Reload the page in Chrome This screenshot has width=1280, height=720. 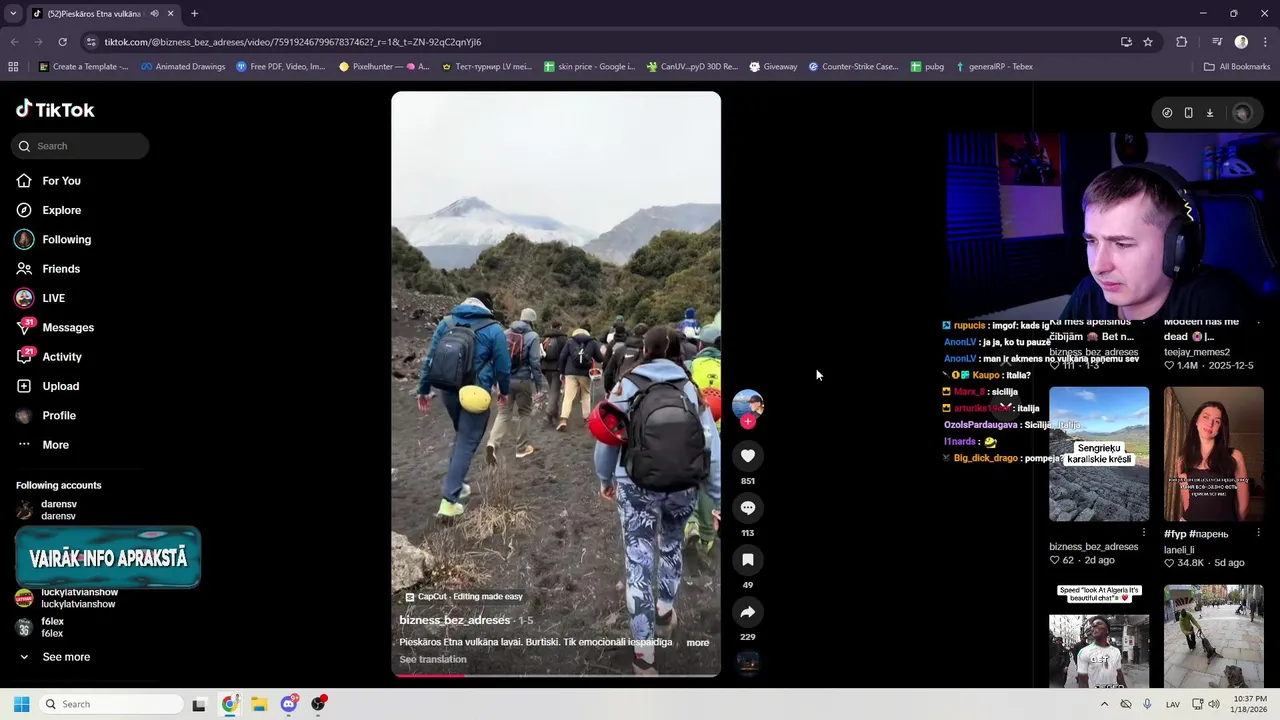tap(62, 42)
